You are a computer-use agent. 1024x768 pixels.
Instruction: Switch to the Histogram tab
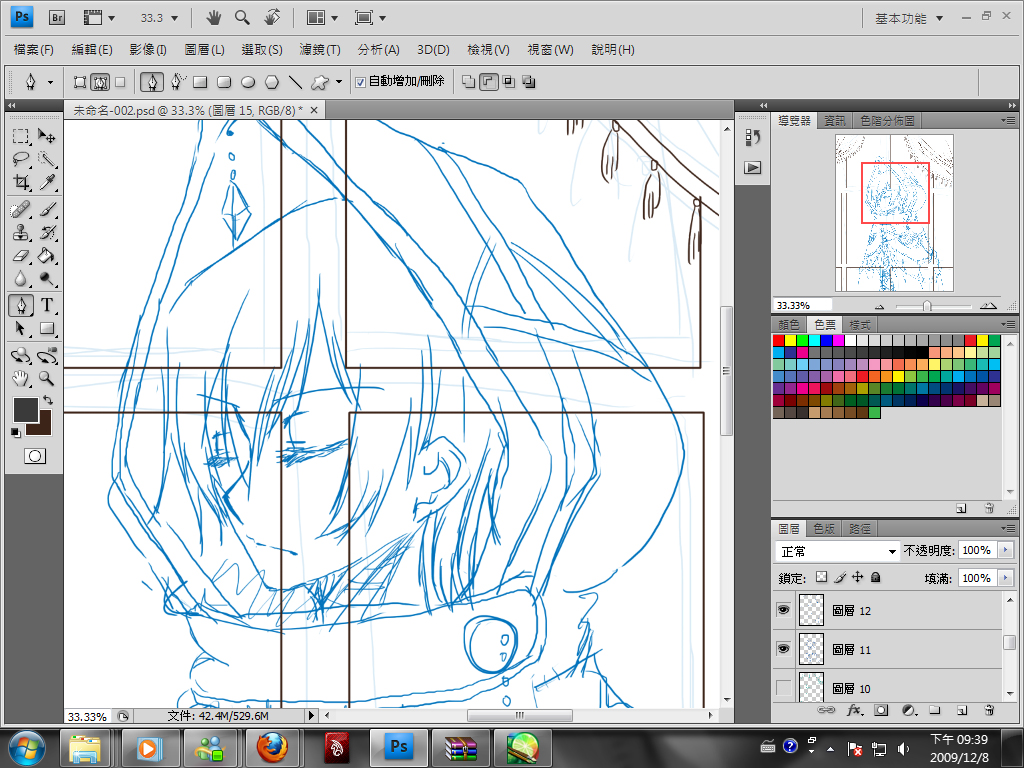coord(887,121)
